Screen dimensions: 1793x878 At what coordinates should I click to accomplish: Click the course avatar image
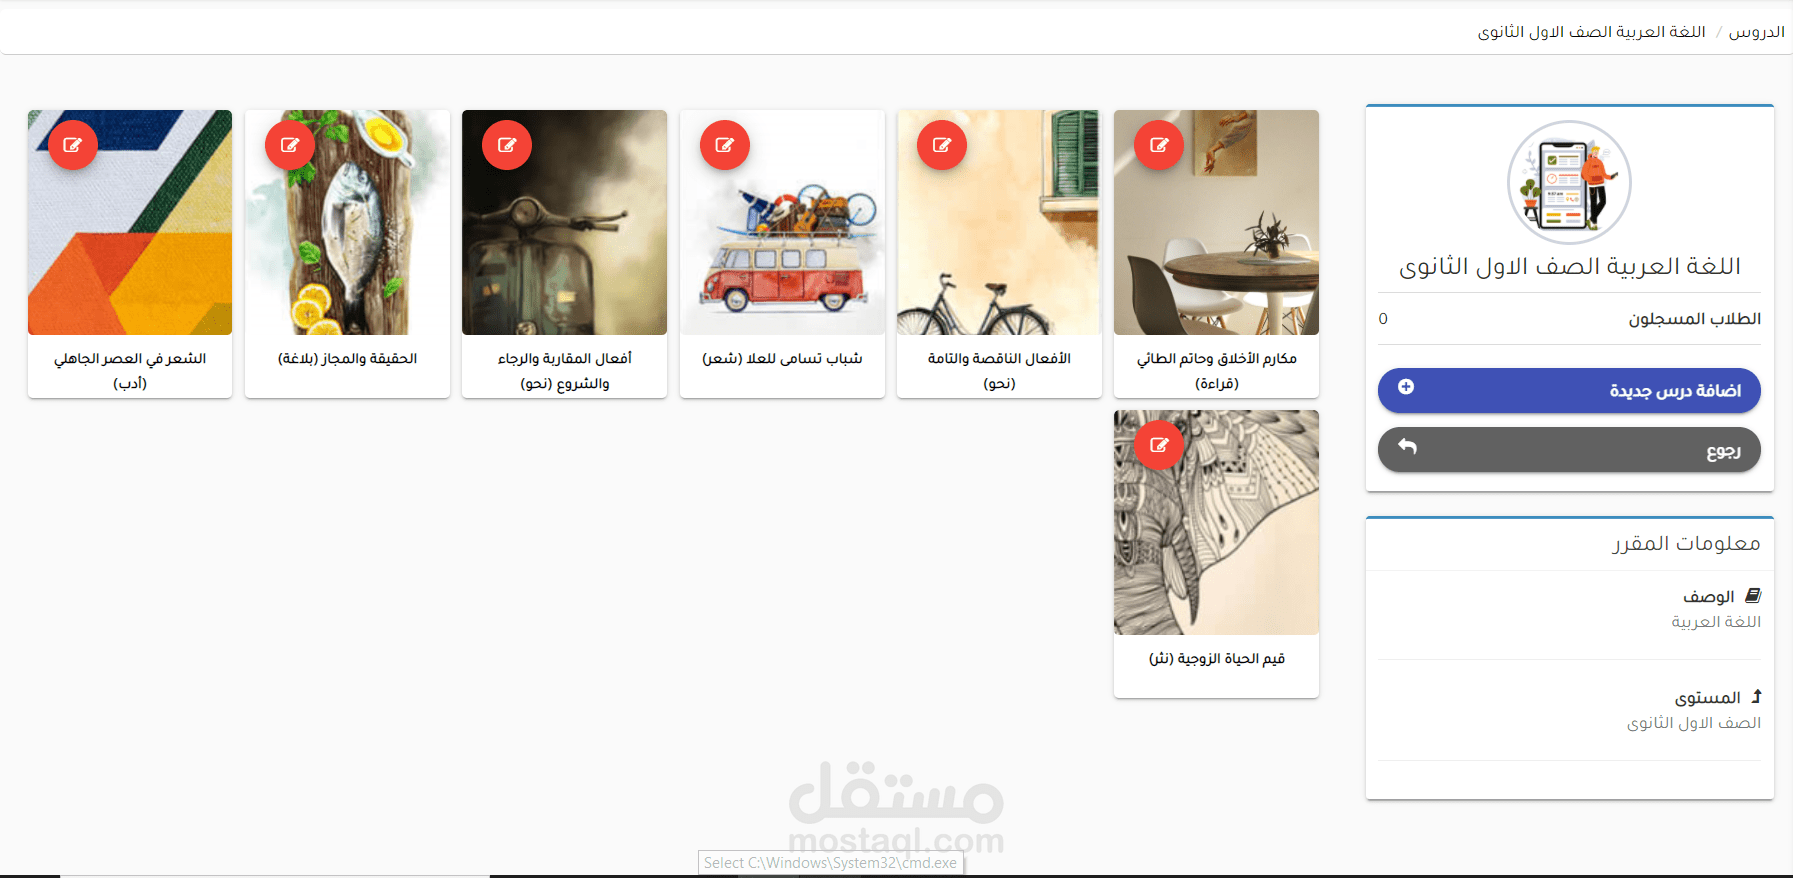(1569, 182)
